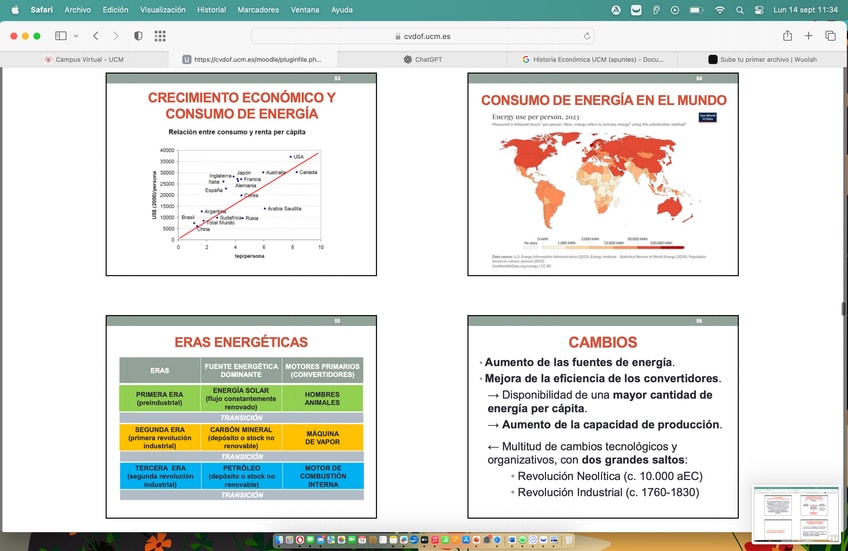
Task: Switch to the Campus Virtual - UCM tab
Action: tap(84, 59)
